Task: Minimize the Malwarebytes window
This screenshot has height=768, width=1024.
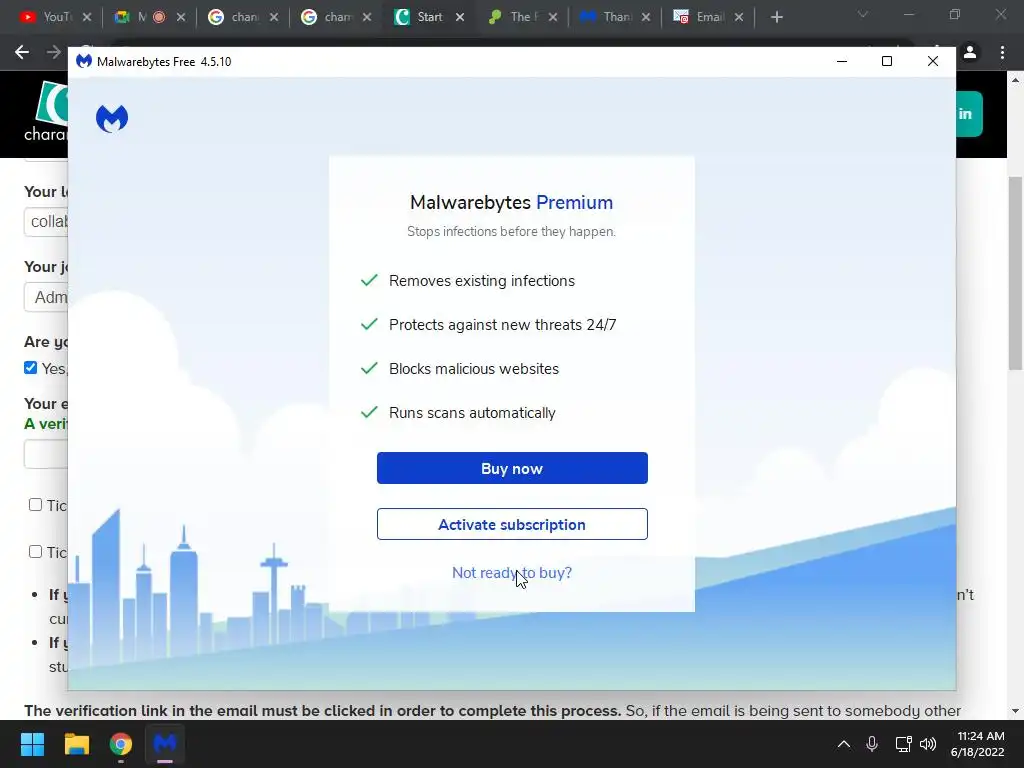Action: click(x=842, y=61)
